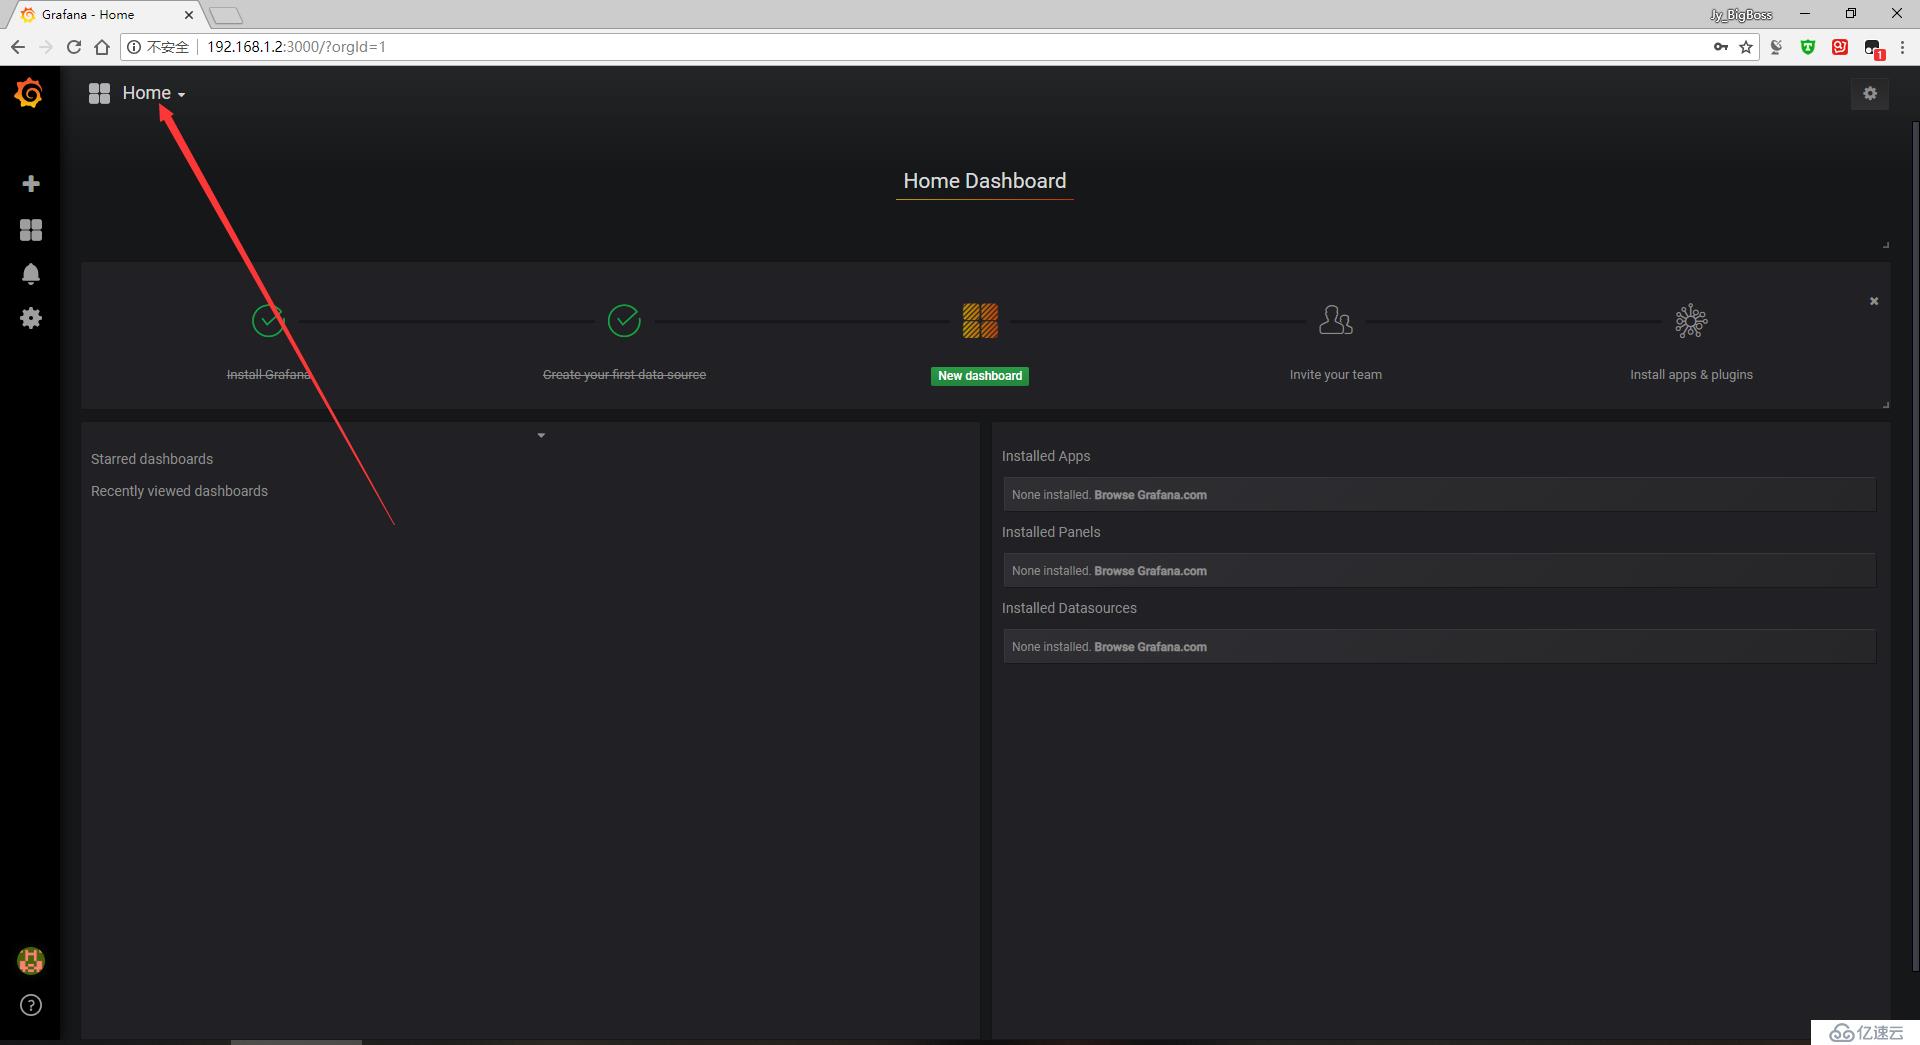
Task: Click Create your first data source label
Action: point(624,375)
